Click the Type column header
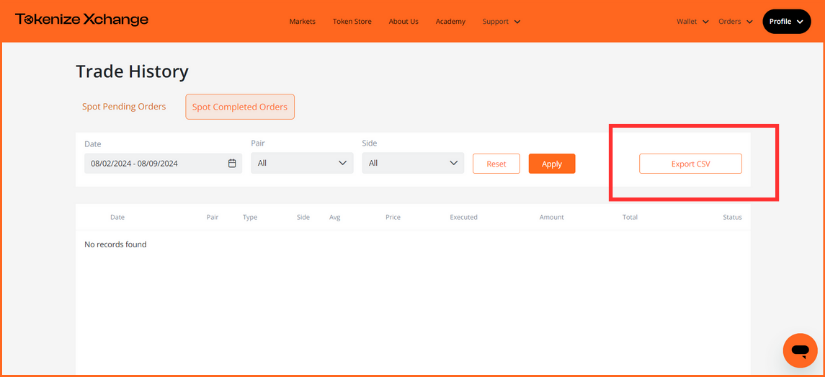Image resolution: width=826 pixels, height=377 pixels. pos(250,217)
